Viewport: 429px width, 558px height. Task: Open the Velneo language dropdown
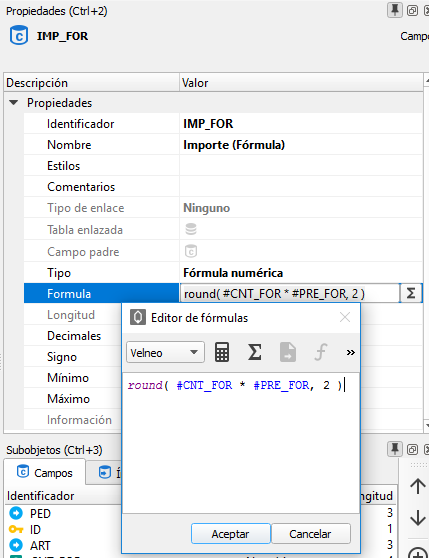165,352
